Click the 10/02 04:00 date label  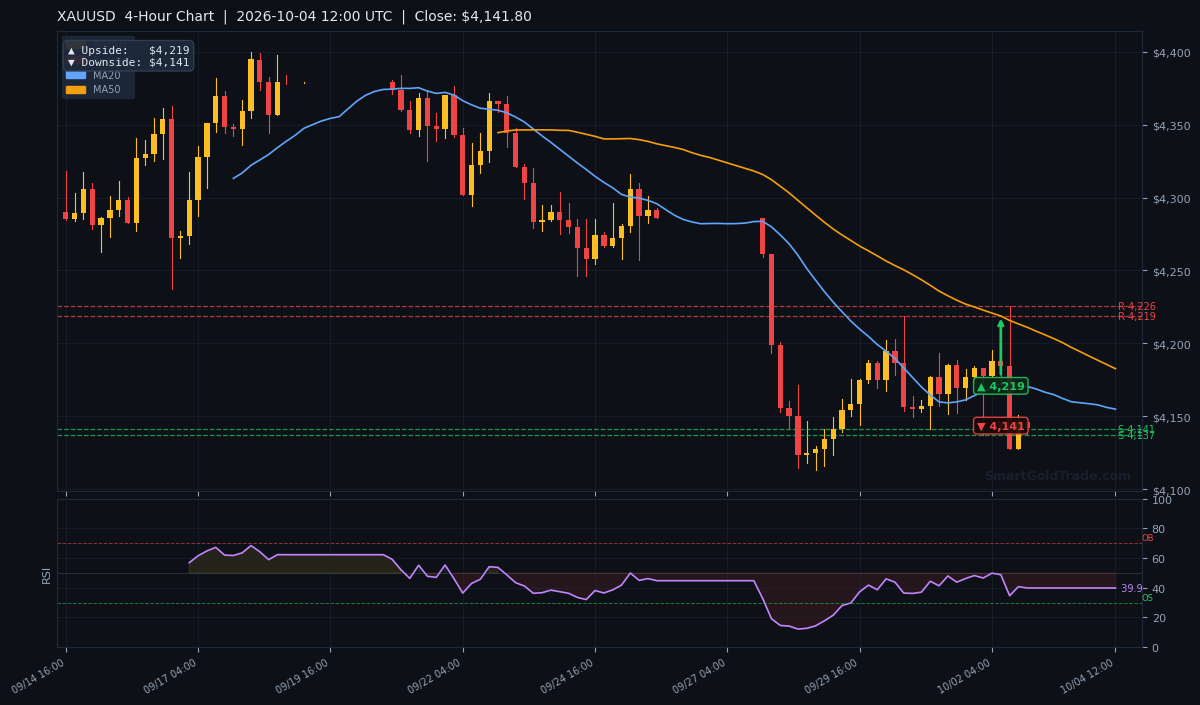(x=964, y=675)
